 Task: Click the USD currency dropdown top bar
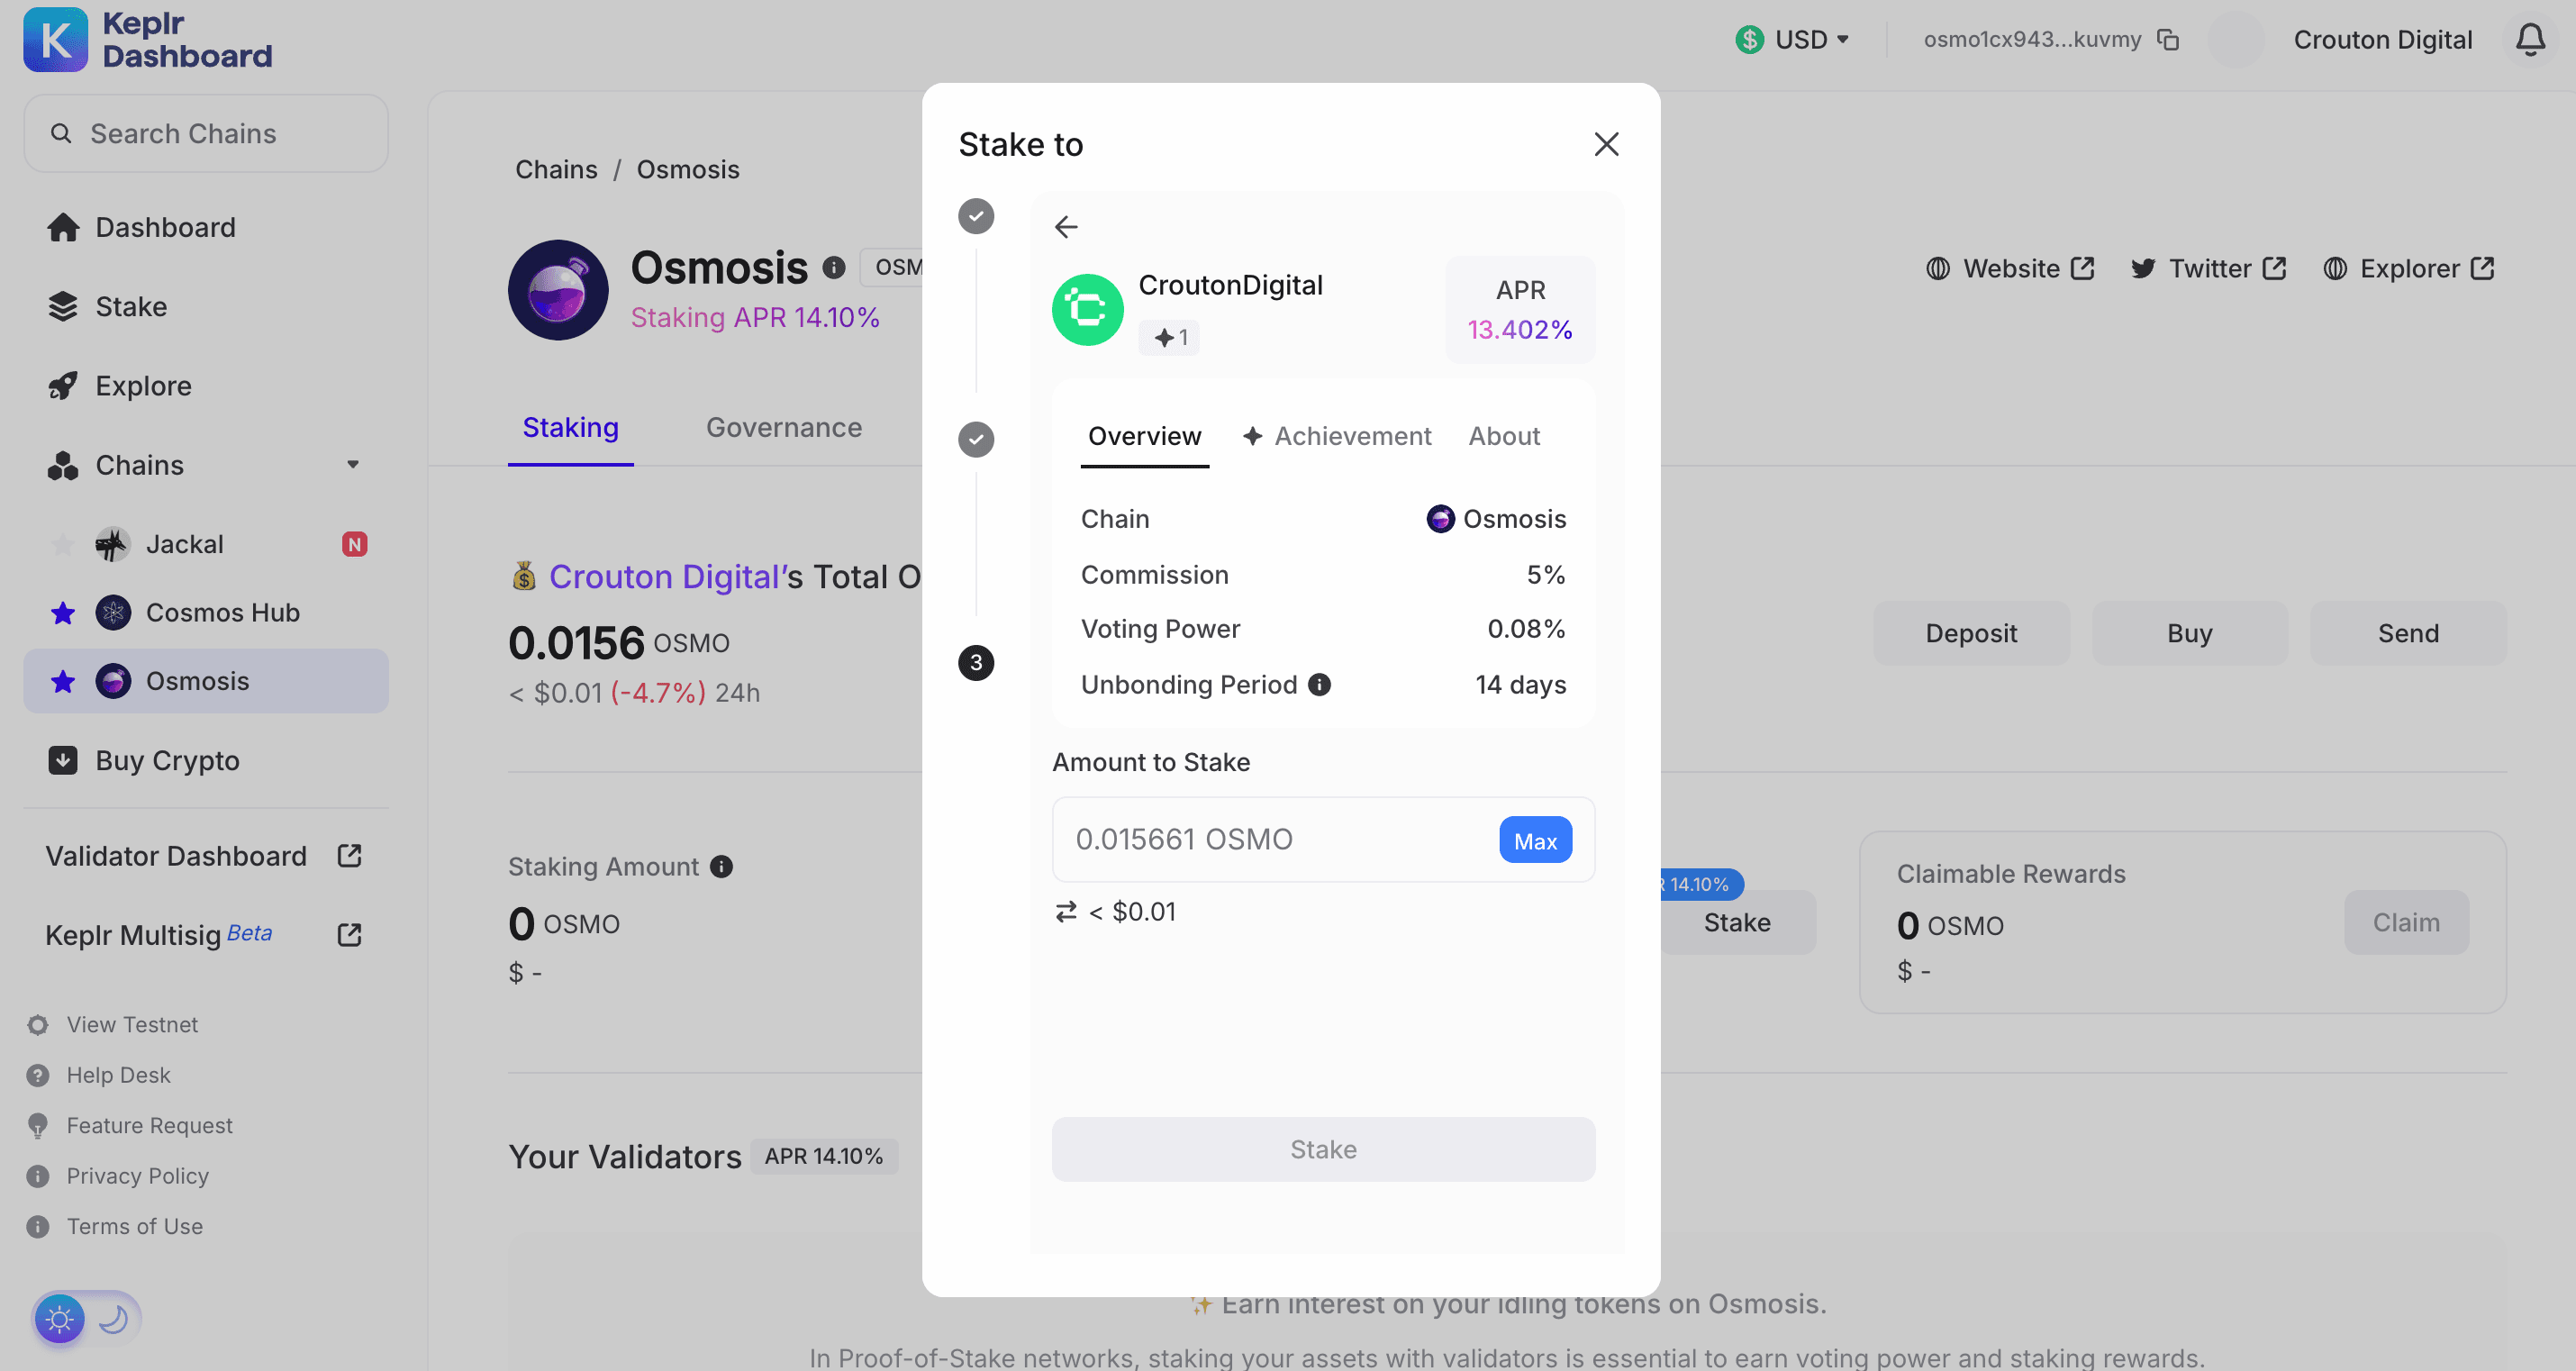[x=1791, y=38]
